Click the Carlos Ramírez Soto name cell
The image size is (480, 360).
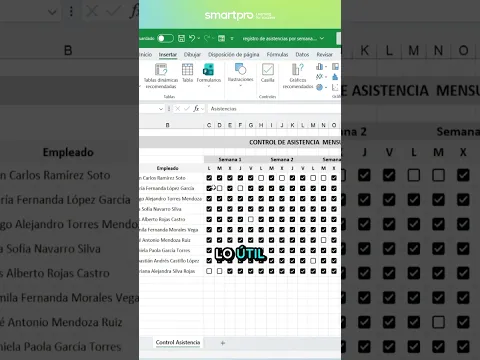click(171, 178)
